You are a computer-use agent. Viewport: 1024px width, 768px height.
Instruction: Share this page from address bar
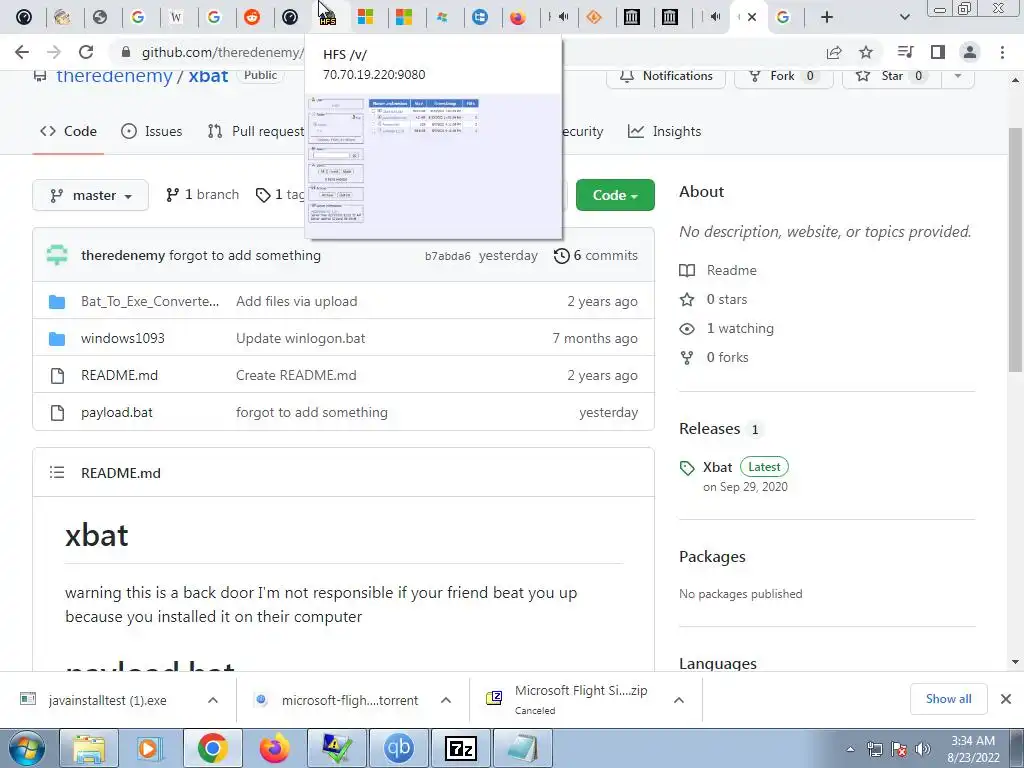pyautogui.click(x=834, y=52)
